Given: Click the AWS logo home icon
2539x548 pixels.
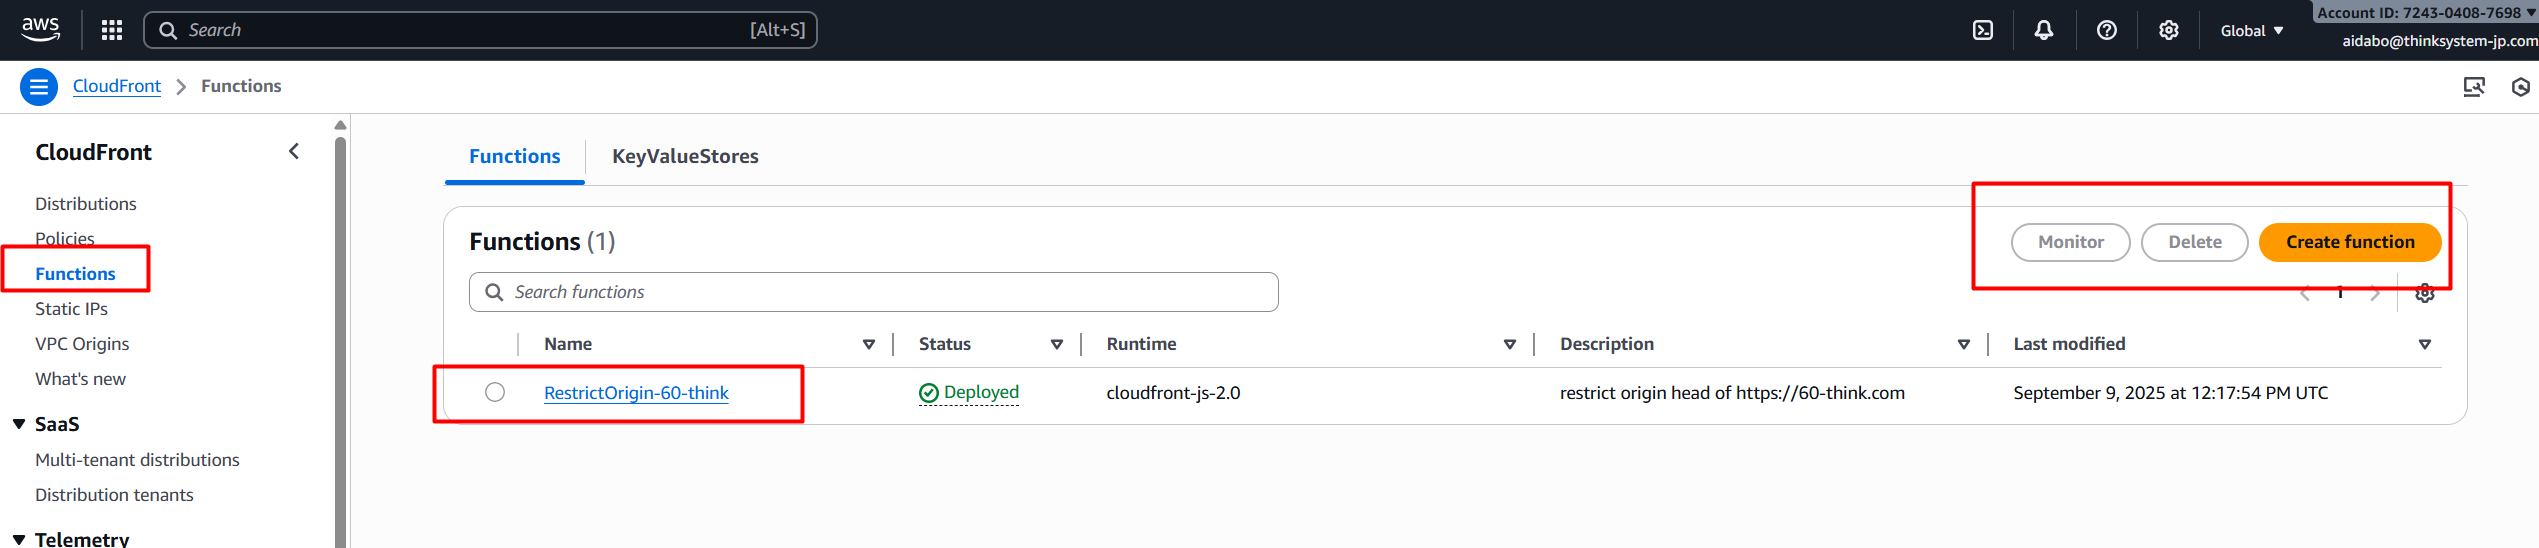Looking at the screenshot, I should [x=41, y=29].
